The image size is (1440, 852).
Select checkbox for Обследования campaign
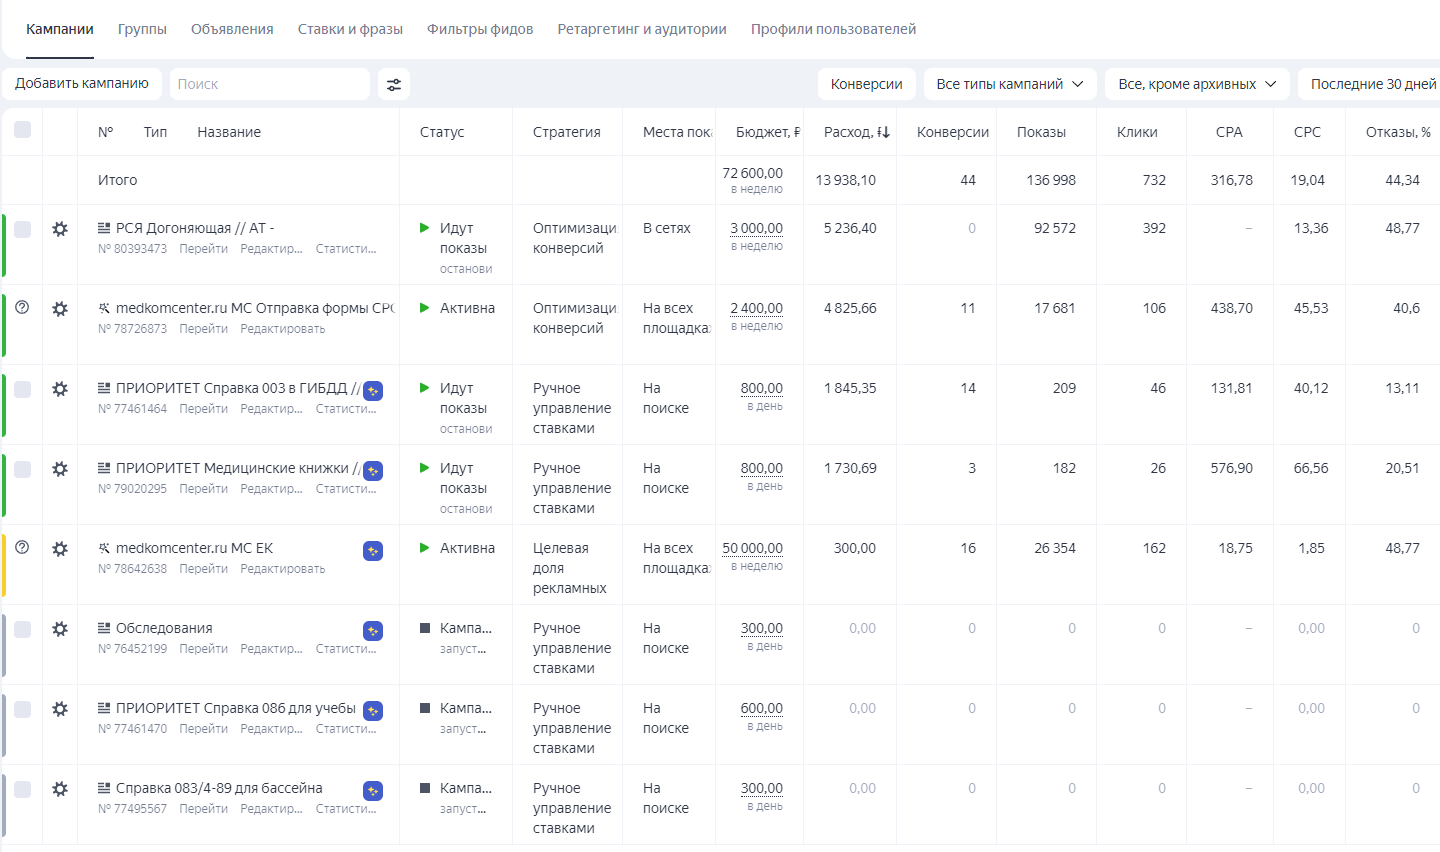[x=22, y=629]
